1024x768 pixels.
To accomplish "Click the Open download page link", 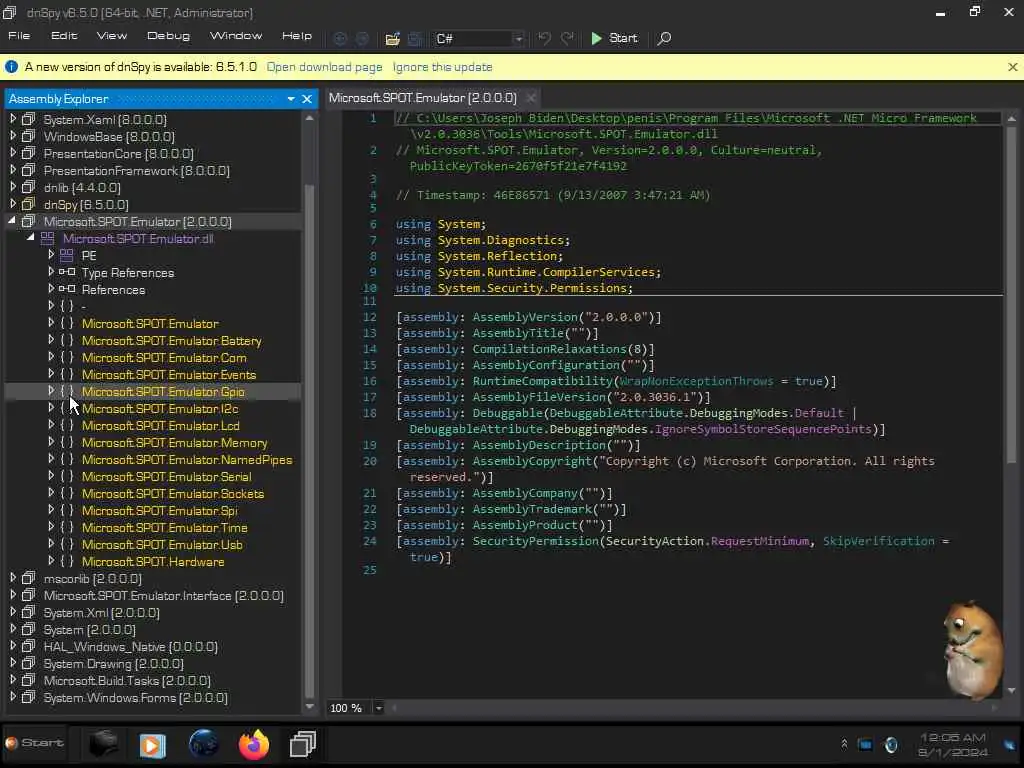I will [x=325, y=67].
